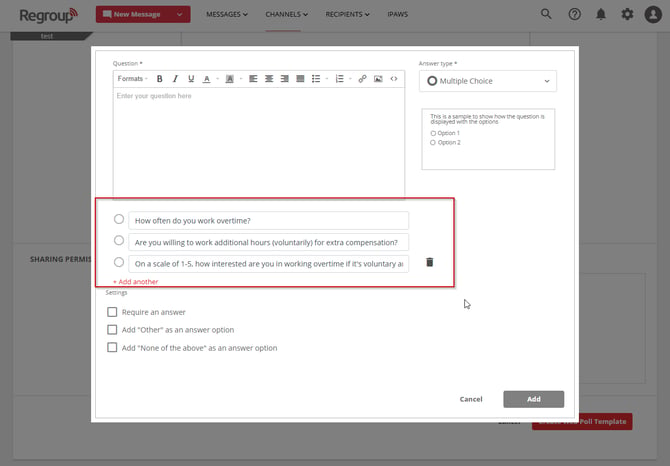This screenshot has width=670, height=466.
Task: Open the CHANNELS menu
Action: click(x=286, y=15)
